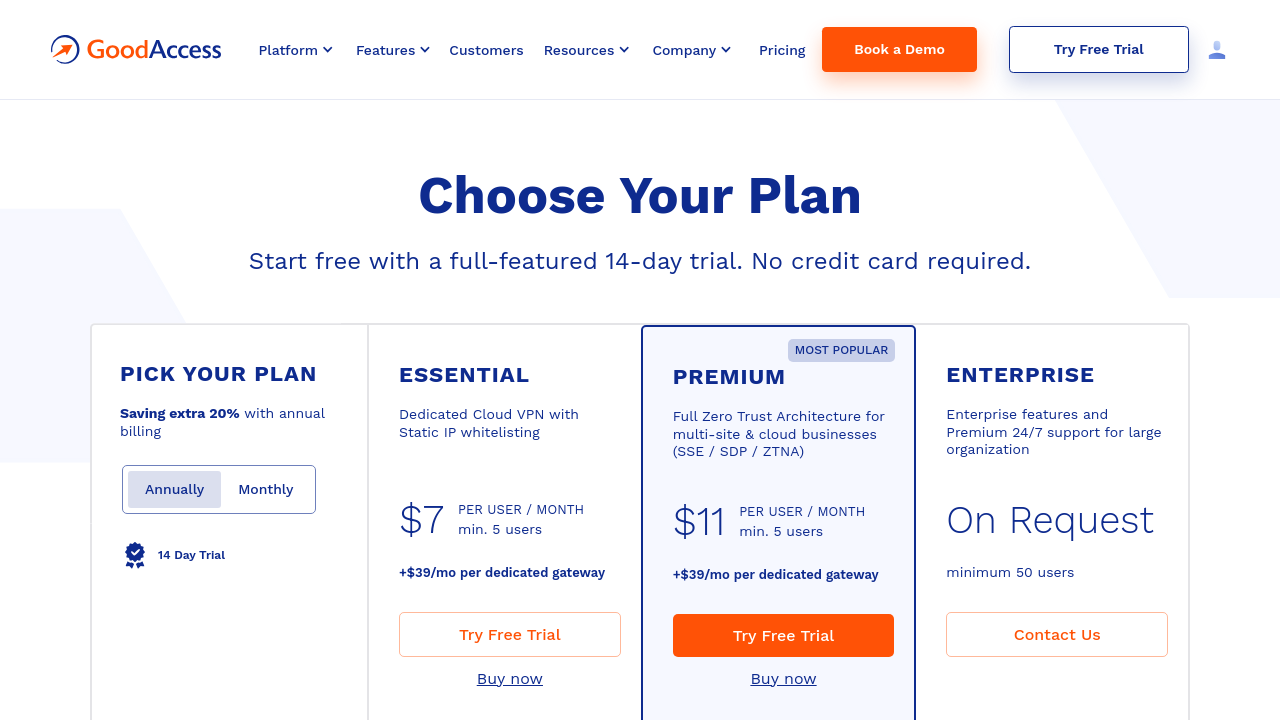Select Annually billing option
The image size is (1280, 720).
(x=174, y=489)
